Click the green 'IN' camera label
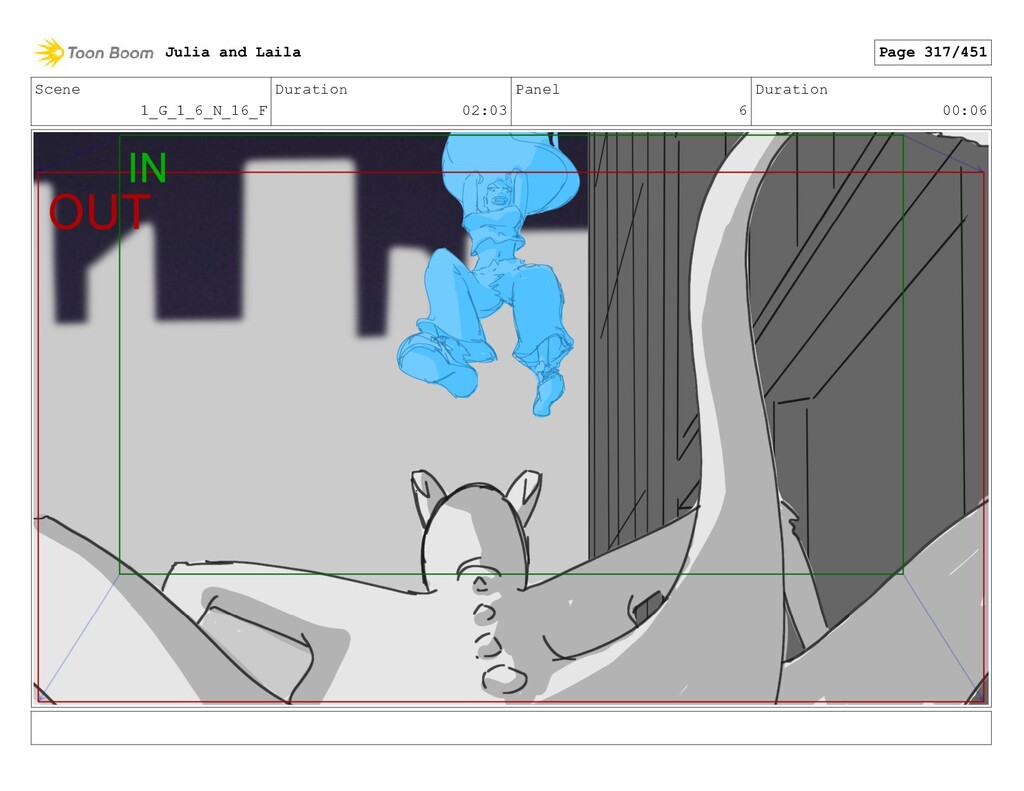The image size is (1024, 791). pyautogui.click(x=148, y=168)
